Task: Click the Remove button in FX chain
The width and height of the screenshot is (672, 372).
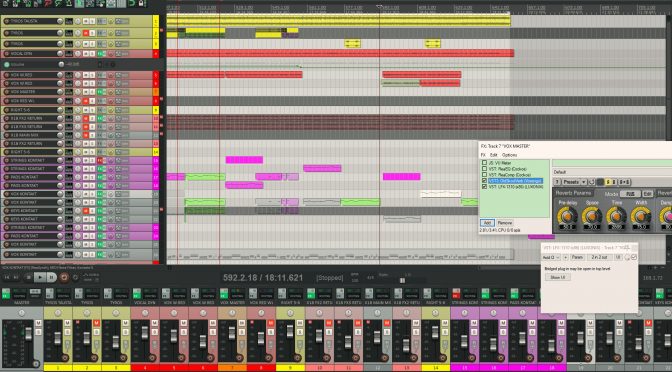Action: coord(505,223)
